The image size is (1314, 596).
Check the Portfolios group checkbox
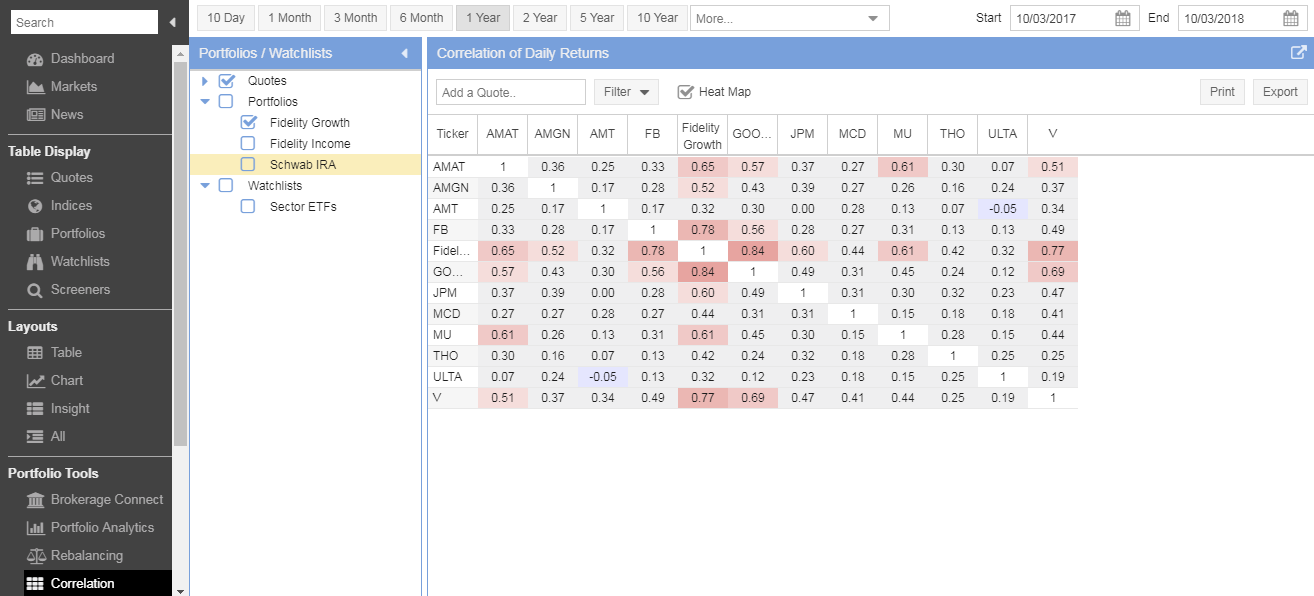coord(226,102)
